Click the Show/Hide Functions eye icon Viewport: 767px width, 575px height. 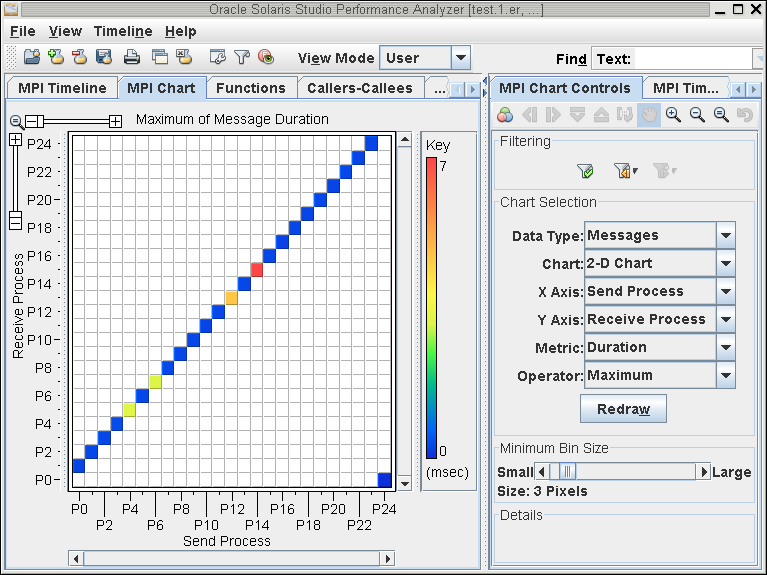[266, 57]
